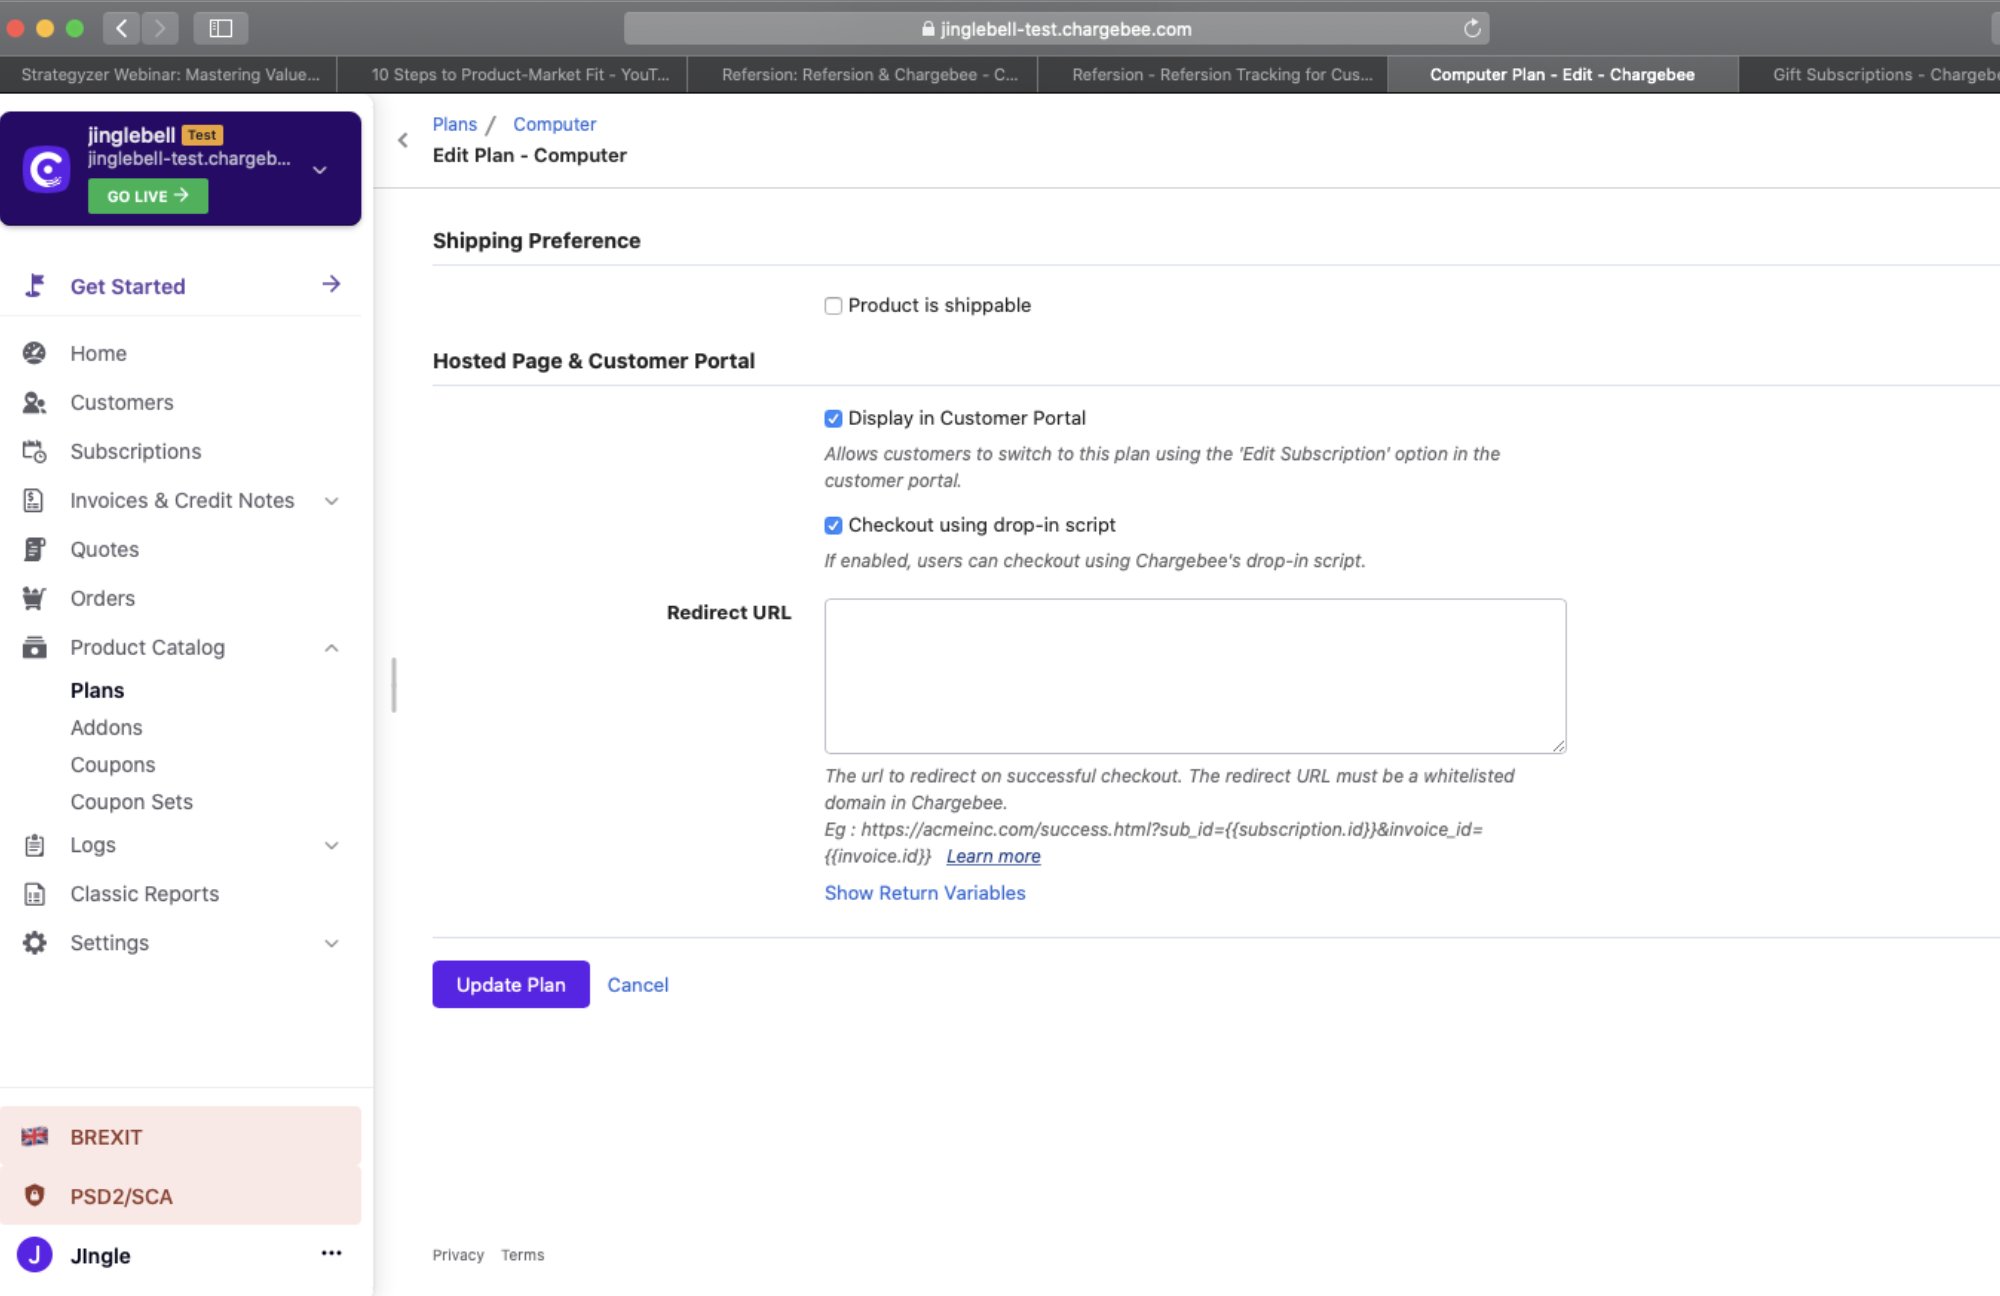The height and width of the screenshot is (1296, 2000).
Task: Click inside the Redirect URL text area
Action: pyautogui.click(x=1194, y=676)
